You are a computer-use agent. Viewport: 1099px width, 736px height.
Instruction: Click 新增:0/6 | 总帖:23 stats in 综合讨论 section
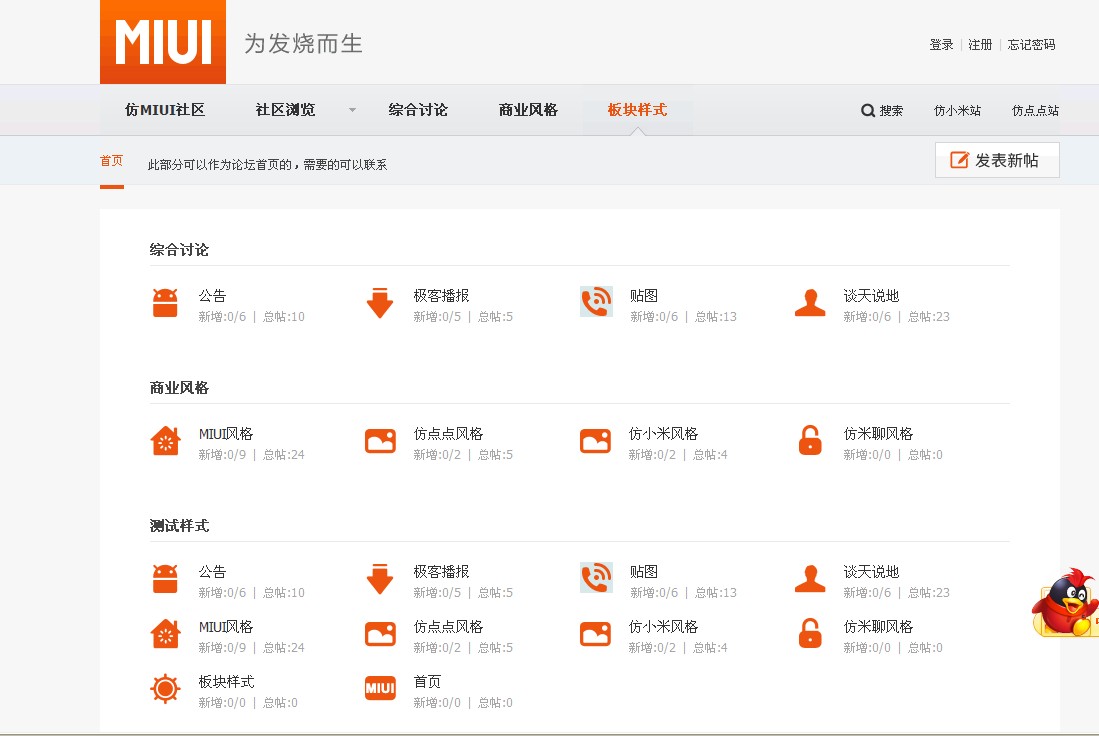click(x=896, y=317)
